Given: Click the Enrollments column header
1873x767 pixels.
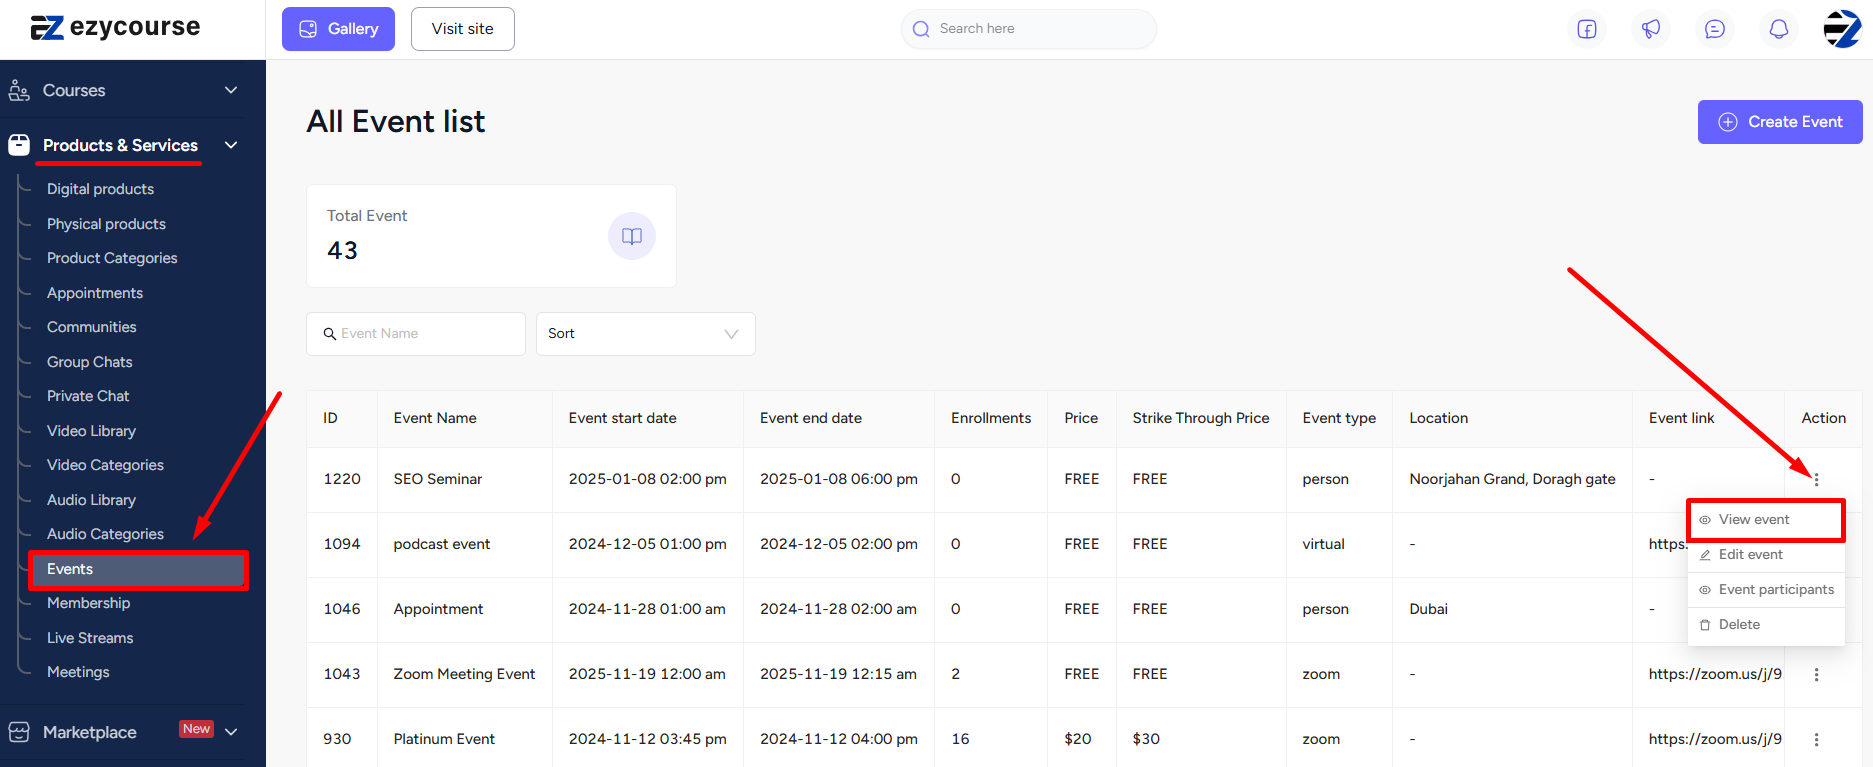Looking at the screenshot, I should click(991, 418).
